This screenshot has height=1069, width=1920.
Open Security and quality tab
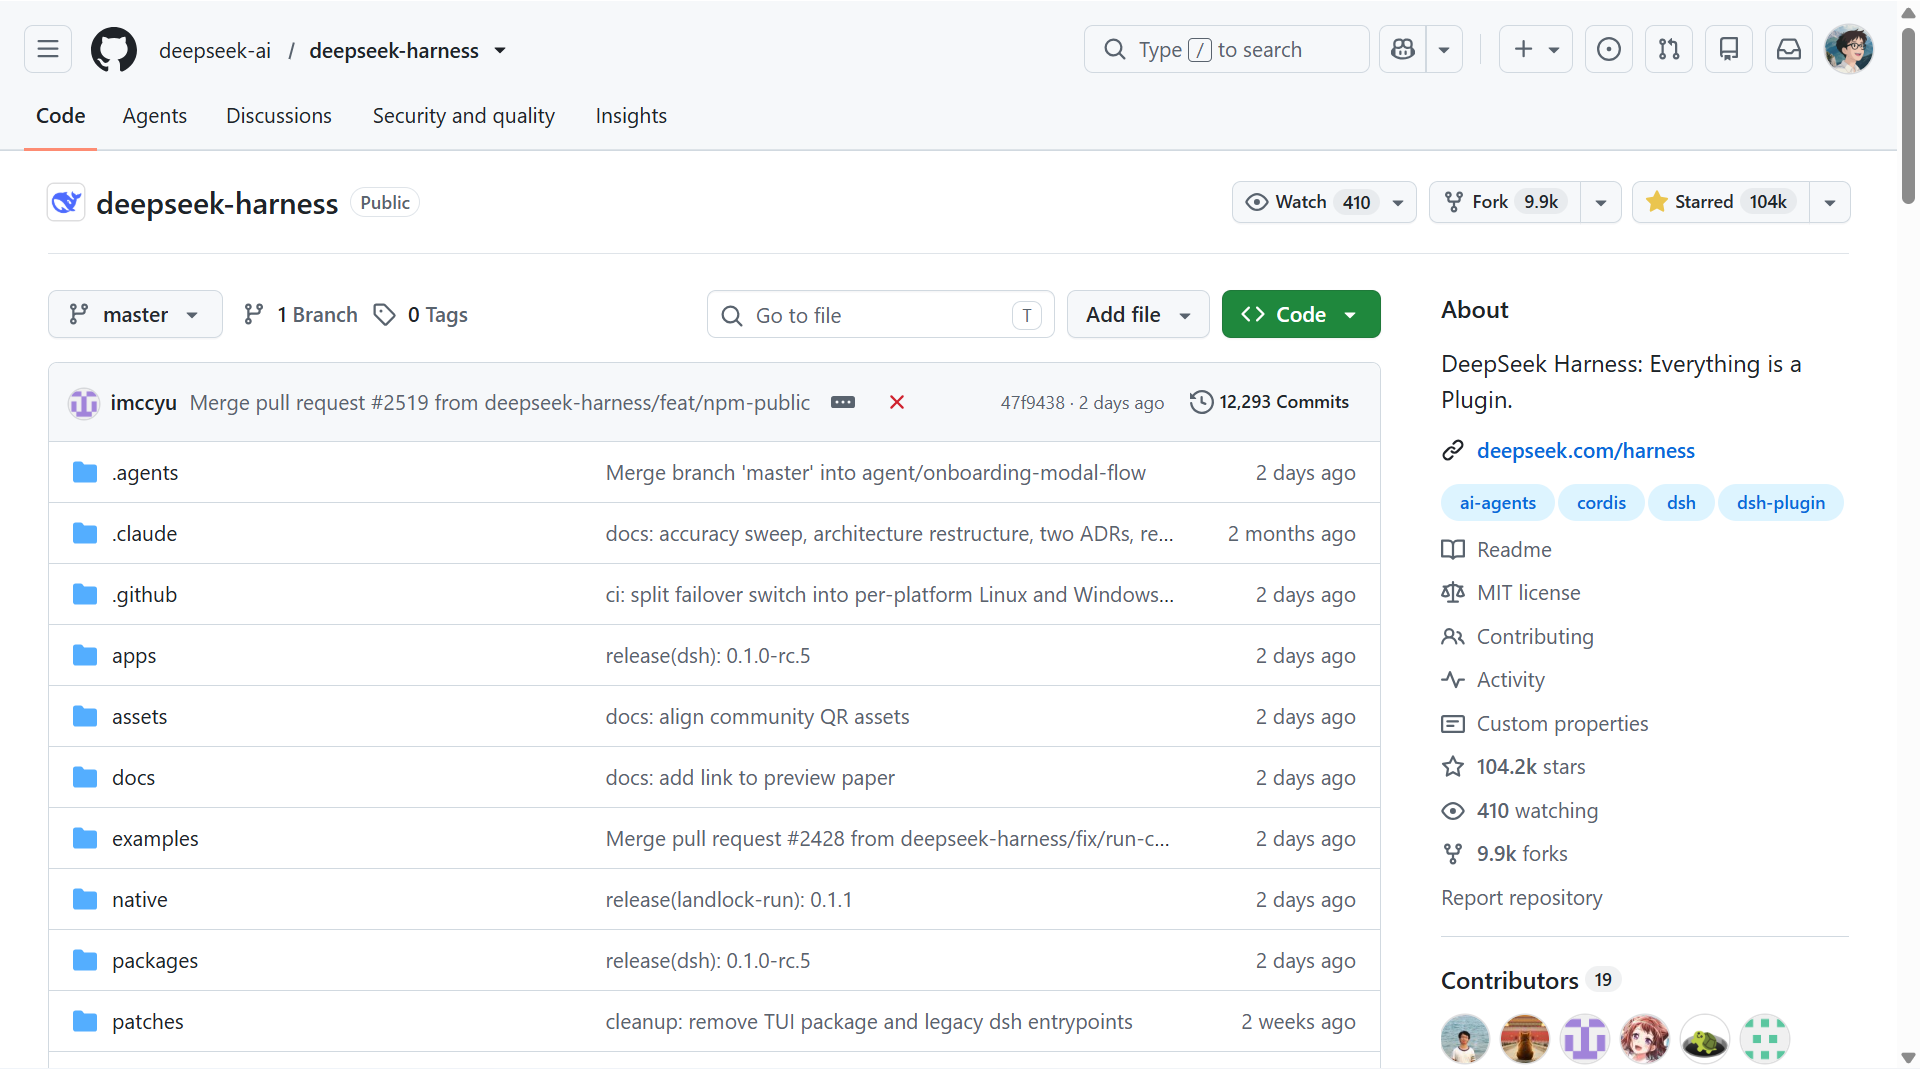464,116
